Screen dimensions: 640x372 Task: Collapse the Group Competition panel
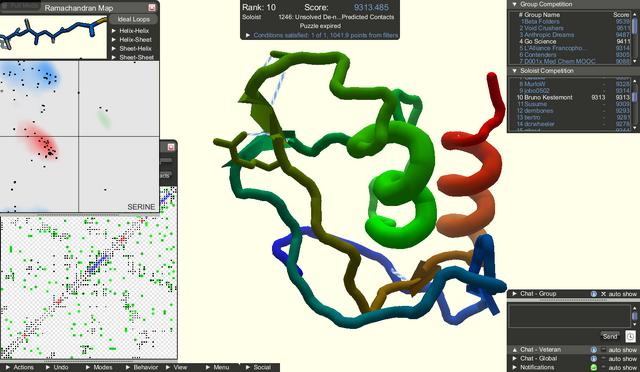point(514,4)
